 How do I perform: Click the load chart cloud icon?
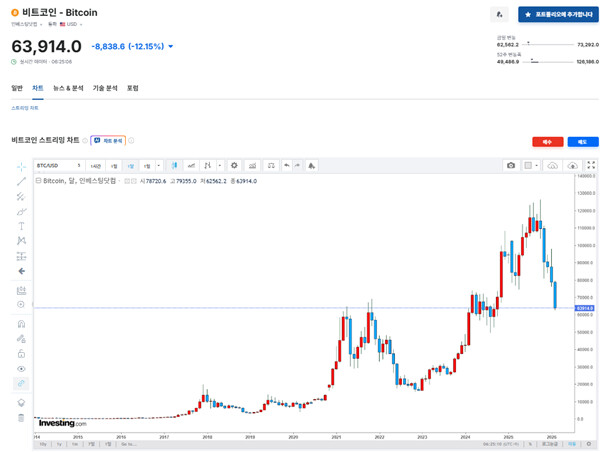[x=552, y=165]
